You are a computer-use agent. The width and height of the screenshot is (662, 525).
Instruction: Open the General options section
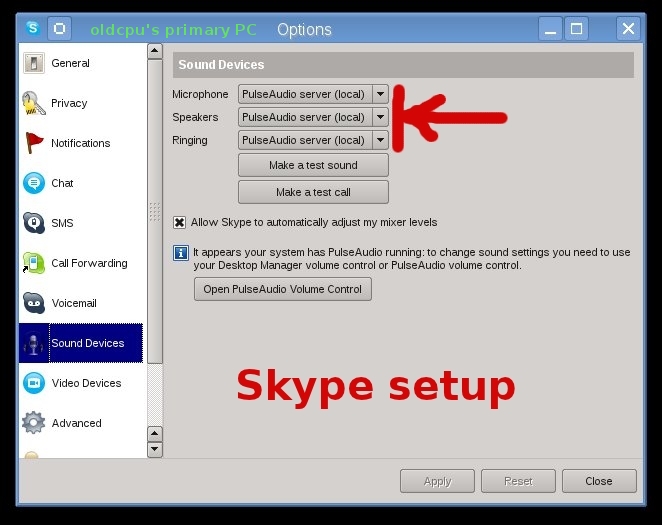click(x=81, y=63)
